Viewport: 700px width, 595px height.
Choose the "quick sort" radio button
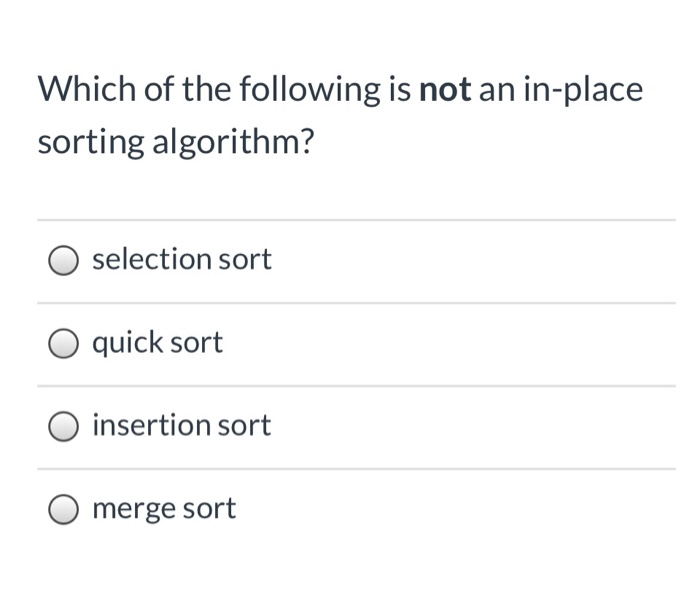tap(64, 344)
